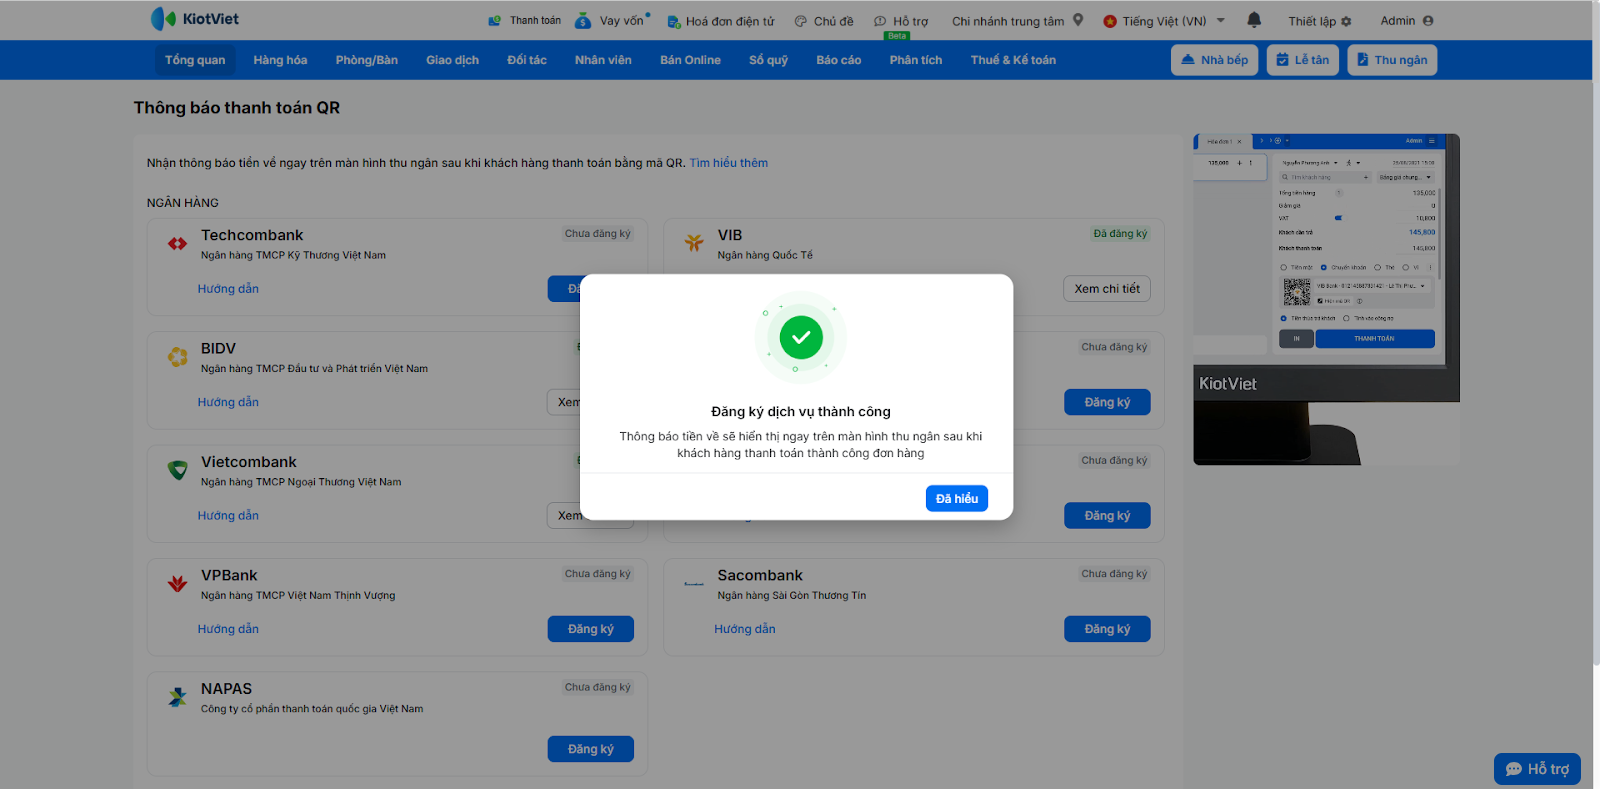Click the Sacombank bank name
This screenshot has width=1600, height=789.
tap(760, 576)
